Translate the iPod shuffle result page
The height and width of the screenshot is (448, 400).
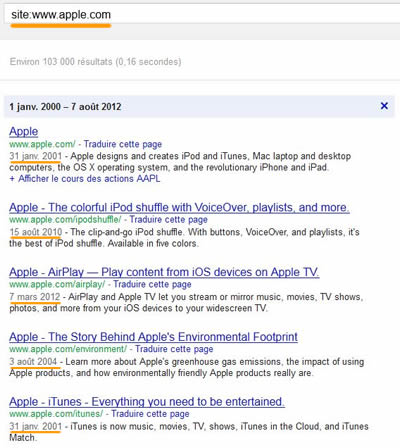(168, 220)
